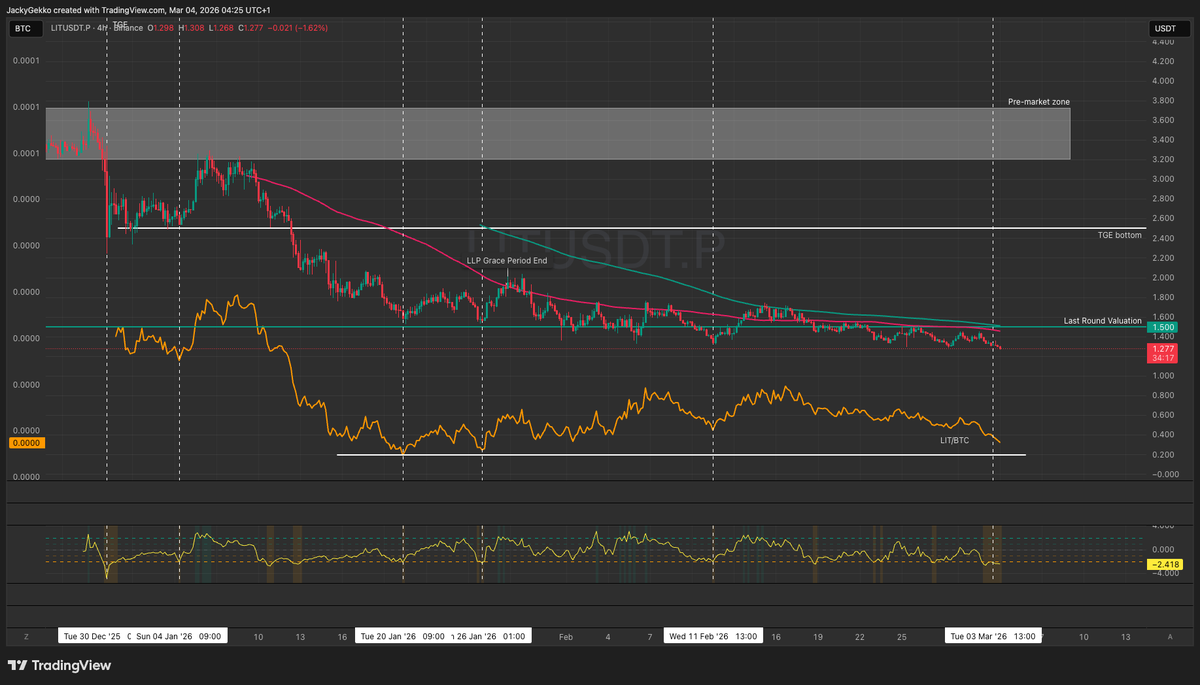Click the green 1.500 price label
The height and width of the screenshot is (685, 1200).
click(1164, 327)
